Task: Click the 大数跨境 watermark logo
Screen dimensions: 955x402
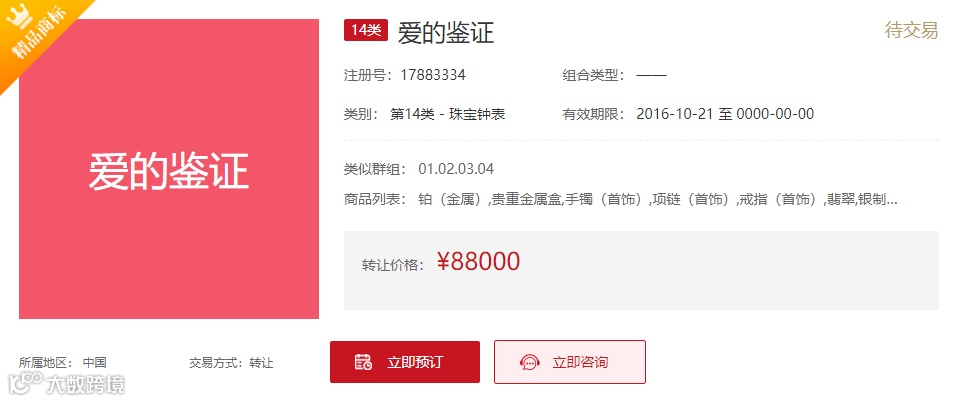Action: tap(66, 384)
